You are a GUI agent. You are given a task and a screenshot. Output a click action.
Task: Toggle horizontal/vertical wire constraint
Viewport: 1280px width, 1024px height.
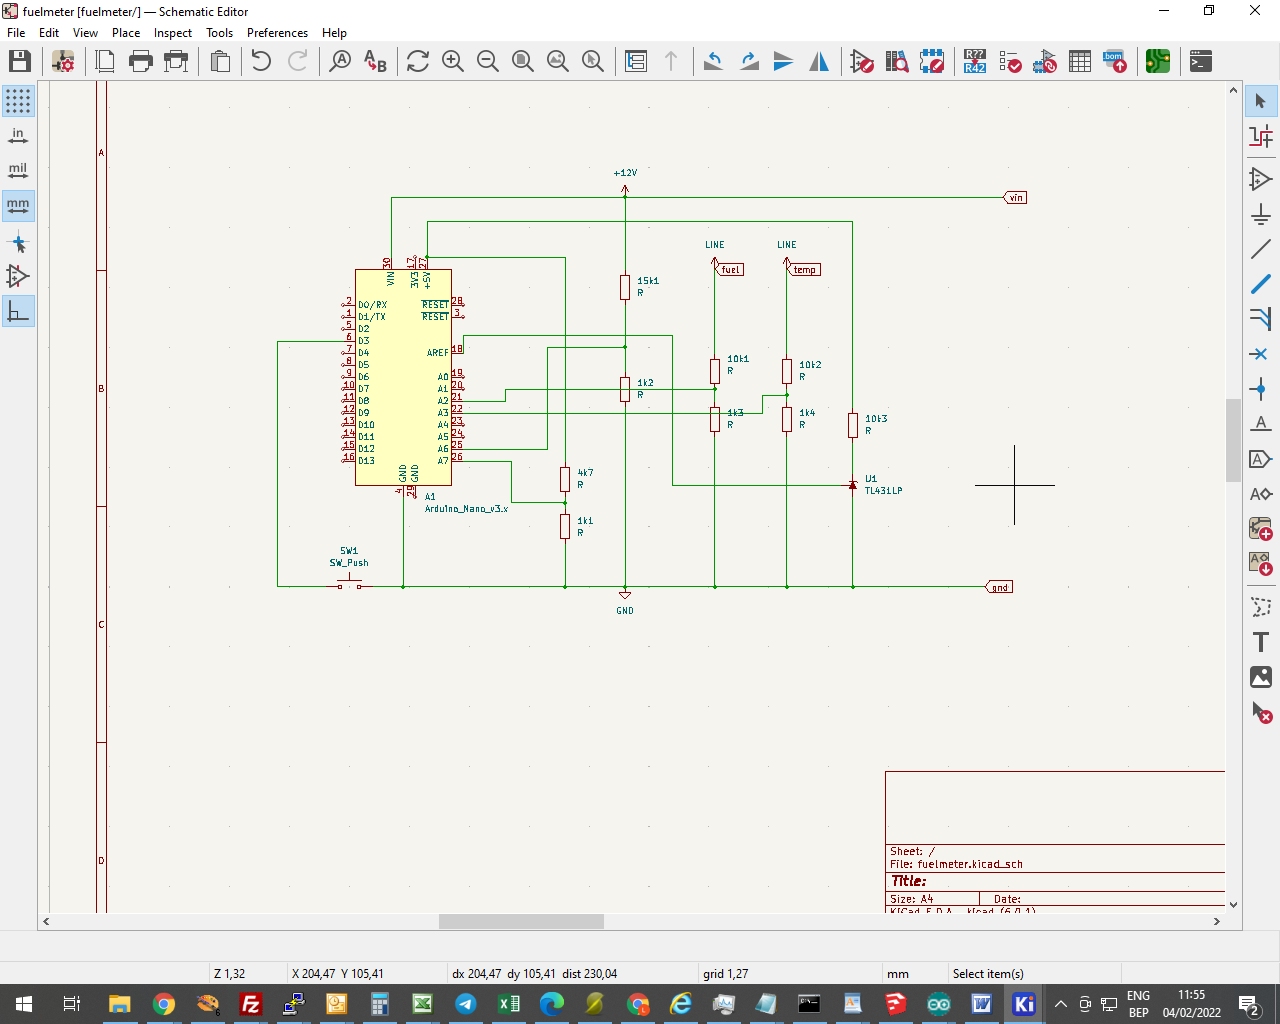pos(18,312)
